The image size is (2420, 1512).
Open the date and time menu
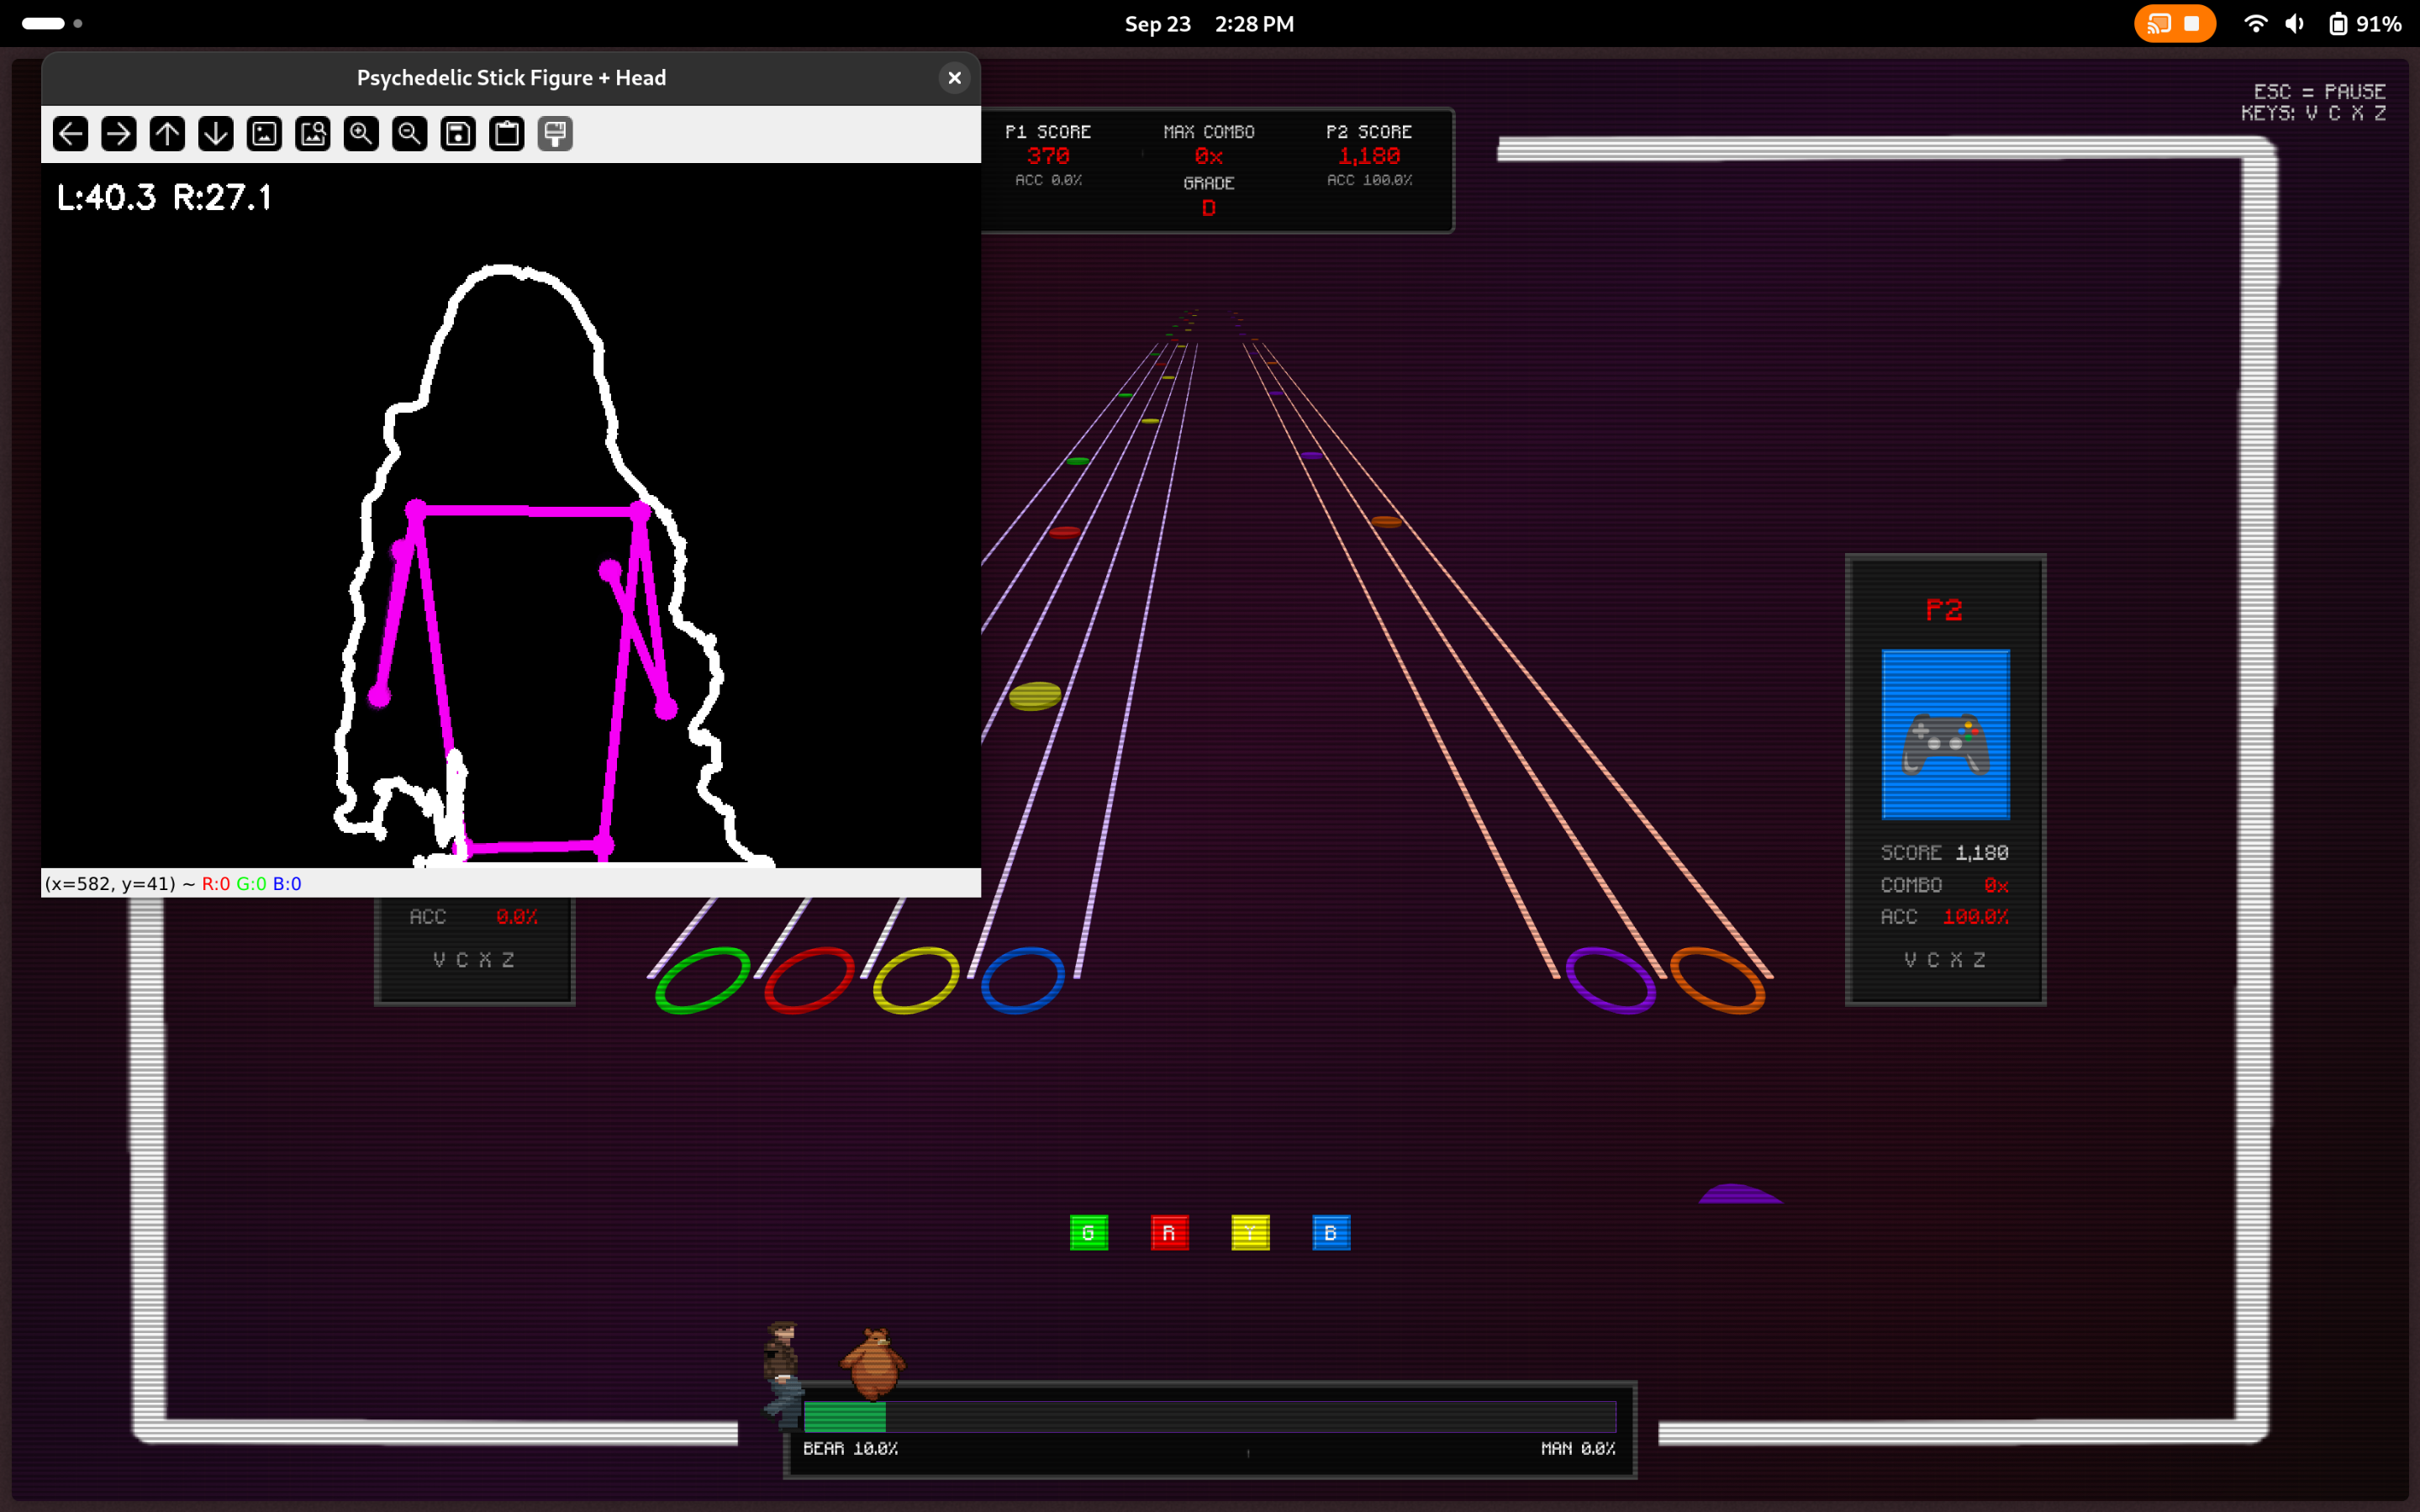(x=1209, y=24)
